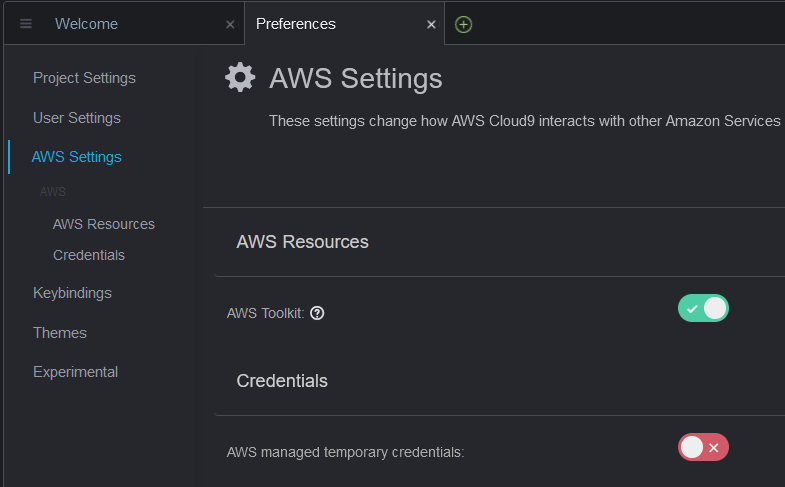Open Keybindings preferences

tap(72, 293)
